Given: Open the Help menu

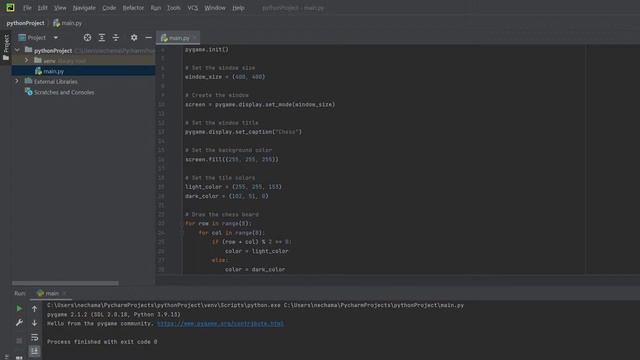Looking at the screenshot, I should tap(238, 8).
